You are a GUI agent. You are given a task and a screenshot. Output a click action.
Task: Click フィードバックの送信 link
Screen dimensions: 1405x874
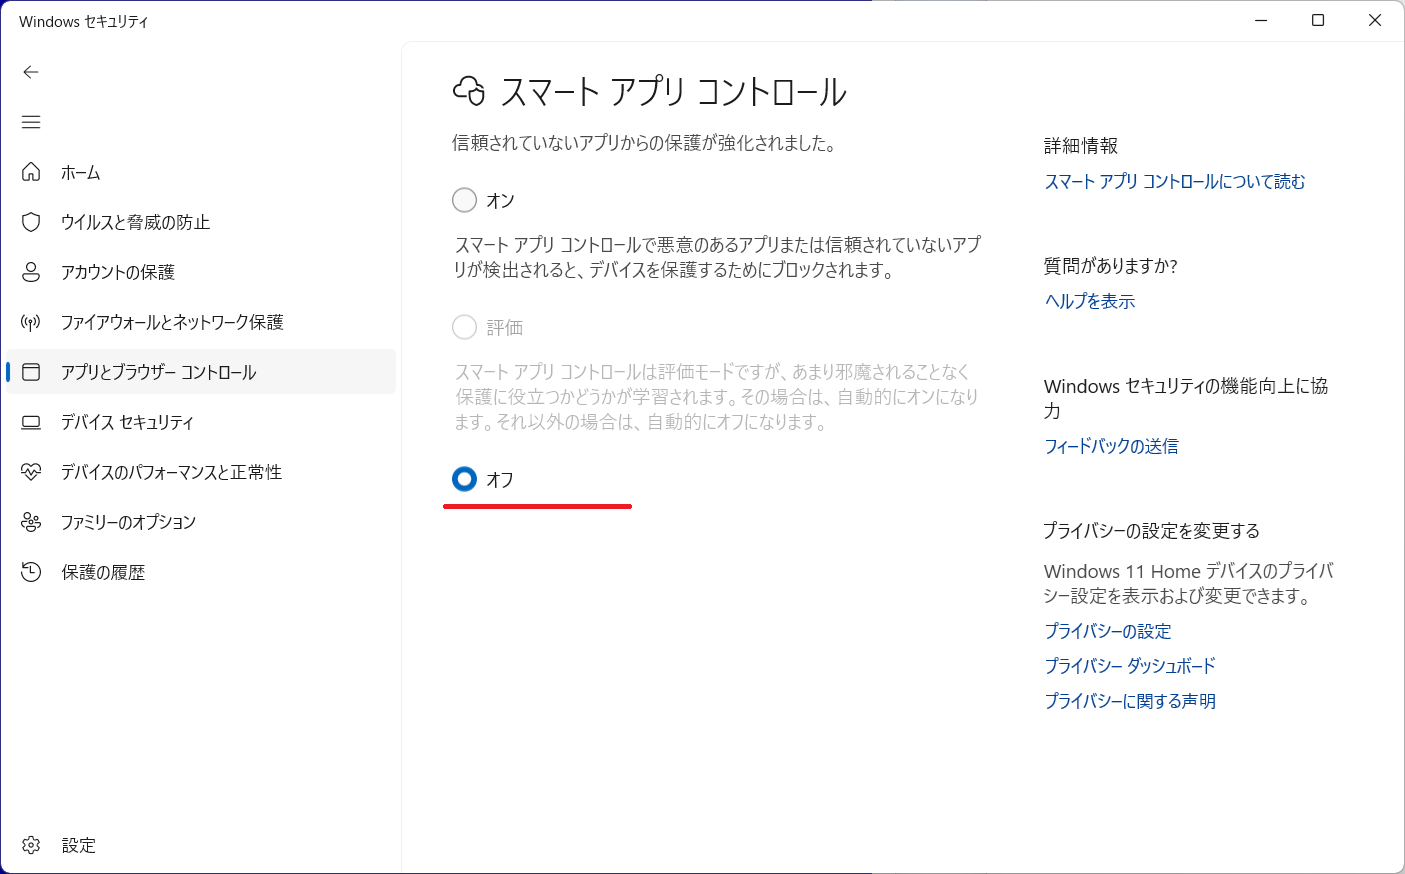click(x=1111, y=446)
